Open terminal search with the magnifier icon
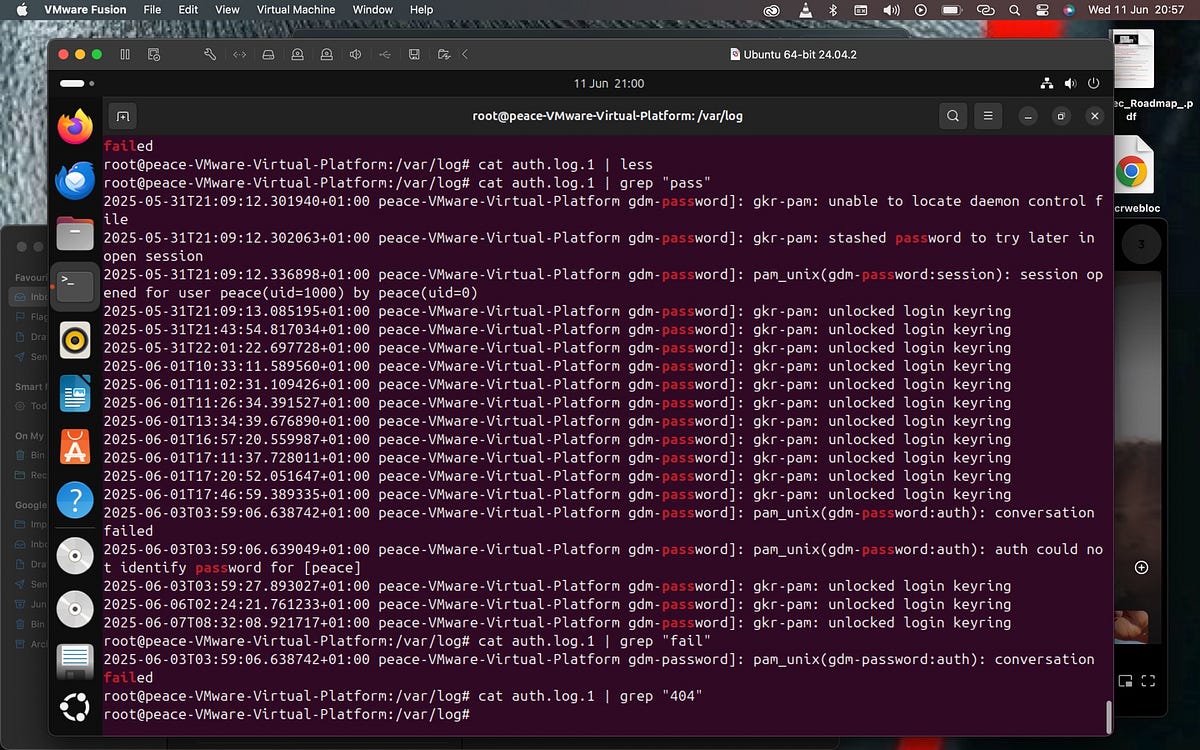Image resolution: width=1200 pixels, height=750 pixels. pyautogui.click(x=952, y=115)
